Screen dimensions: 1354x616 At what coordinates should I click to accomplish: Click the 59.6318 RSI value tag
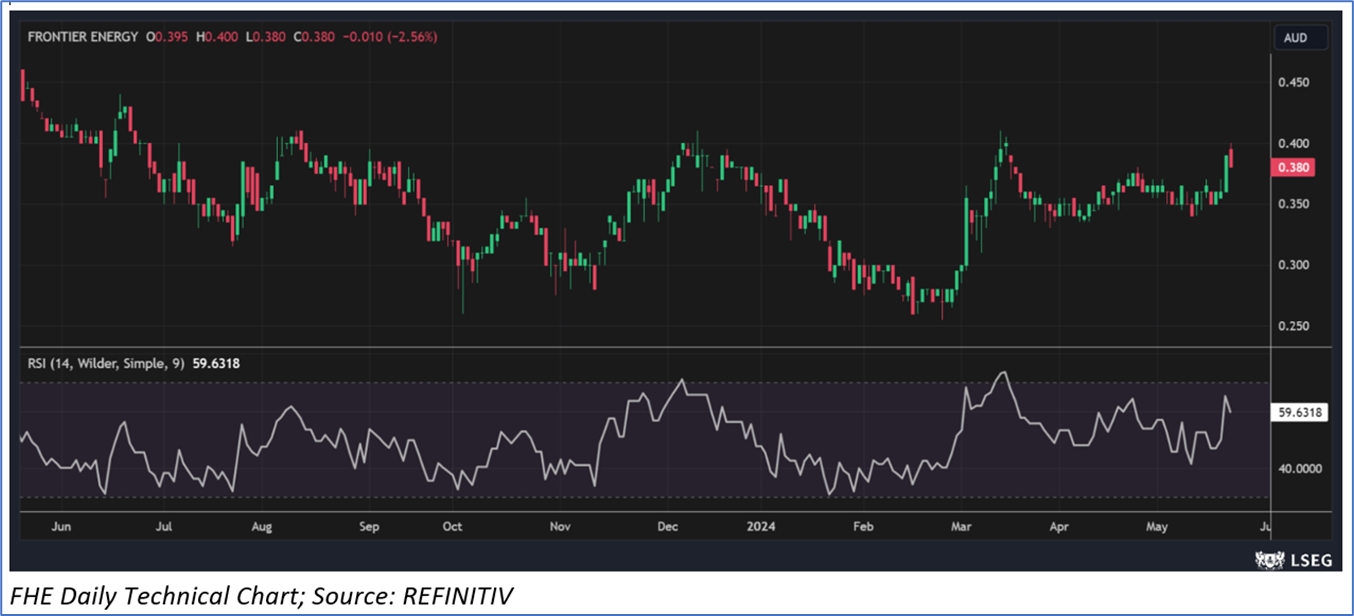pos(1300,411)
